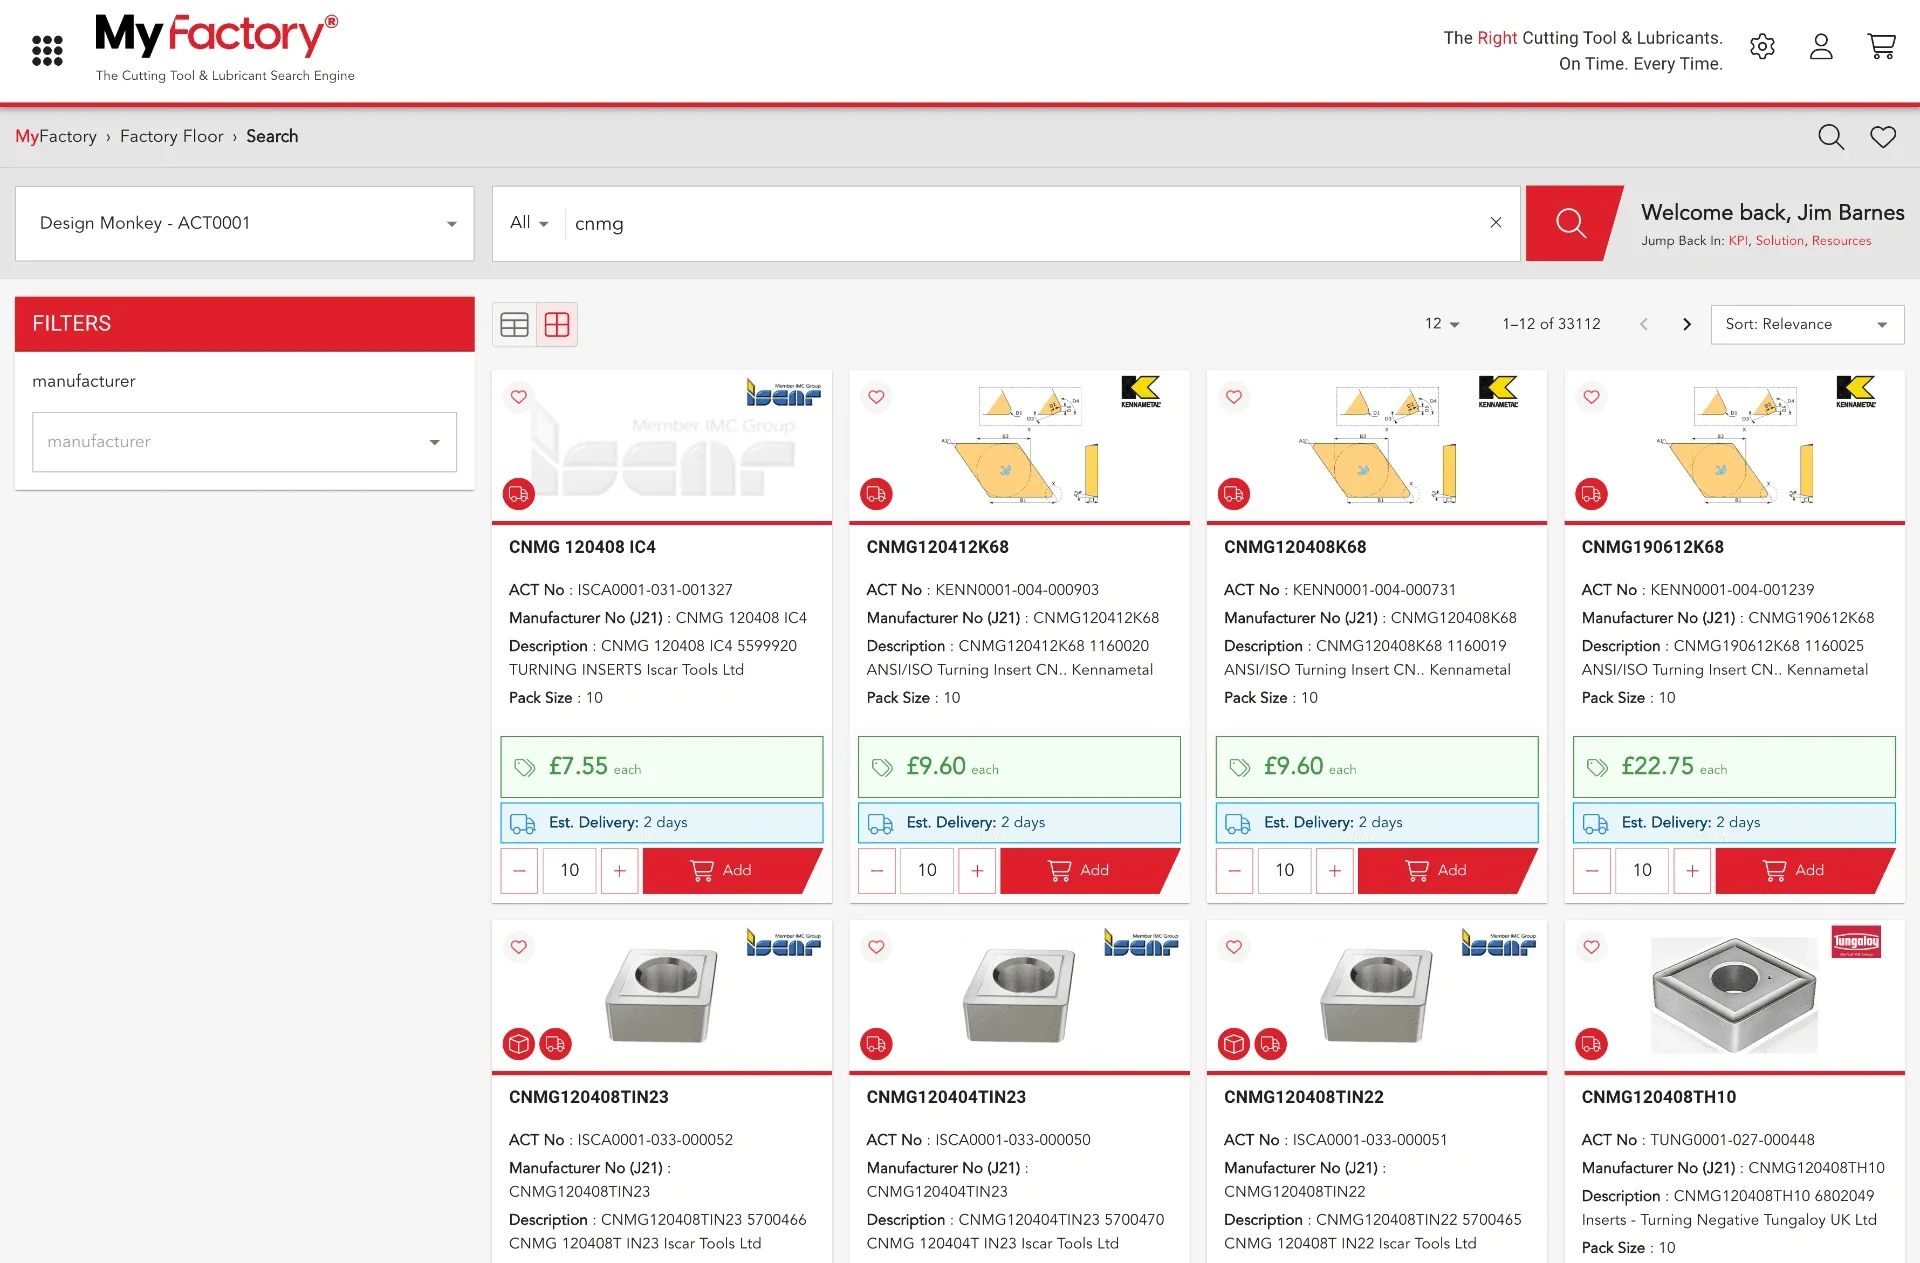Favourite the CNMG120412K68 product

(876, 397)
